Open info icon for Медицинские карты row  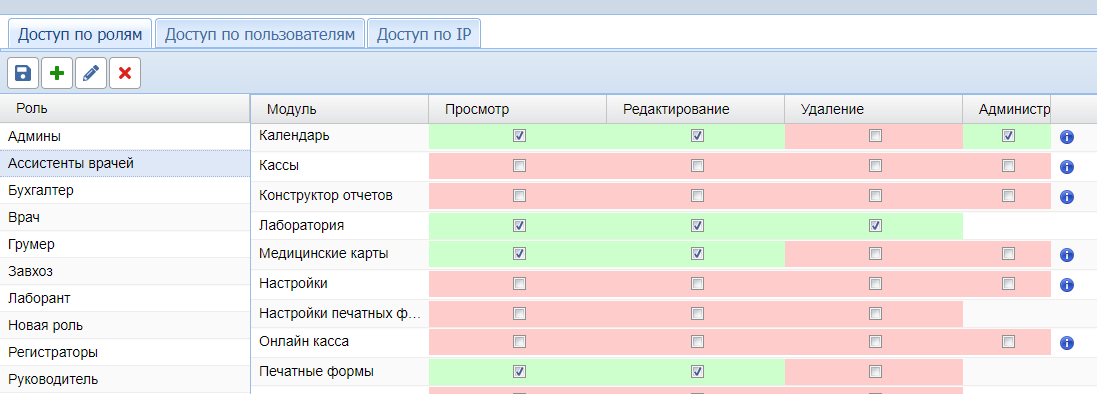1067,255
